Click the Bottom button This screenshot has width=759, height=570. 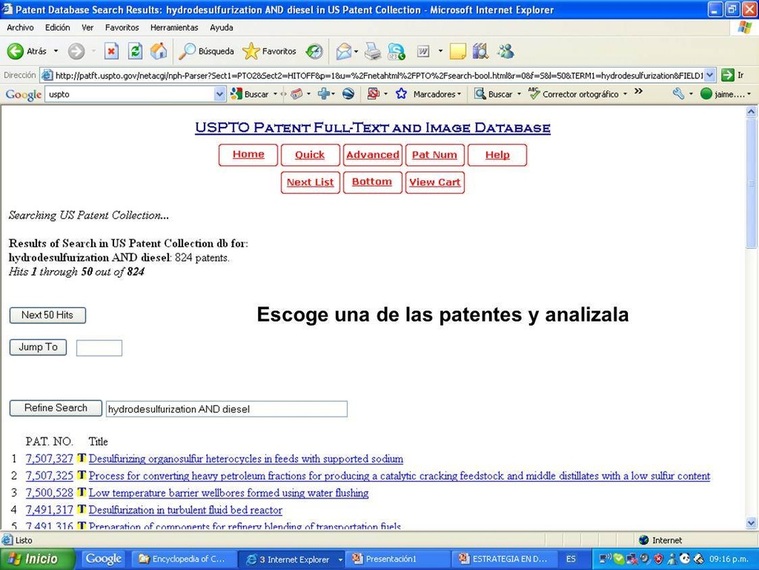click(x=372, y=182)
